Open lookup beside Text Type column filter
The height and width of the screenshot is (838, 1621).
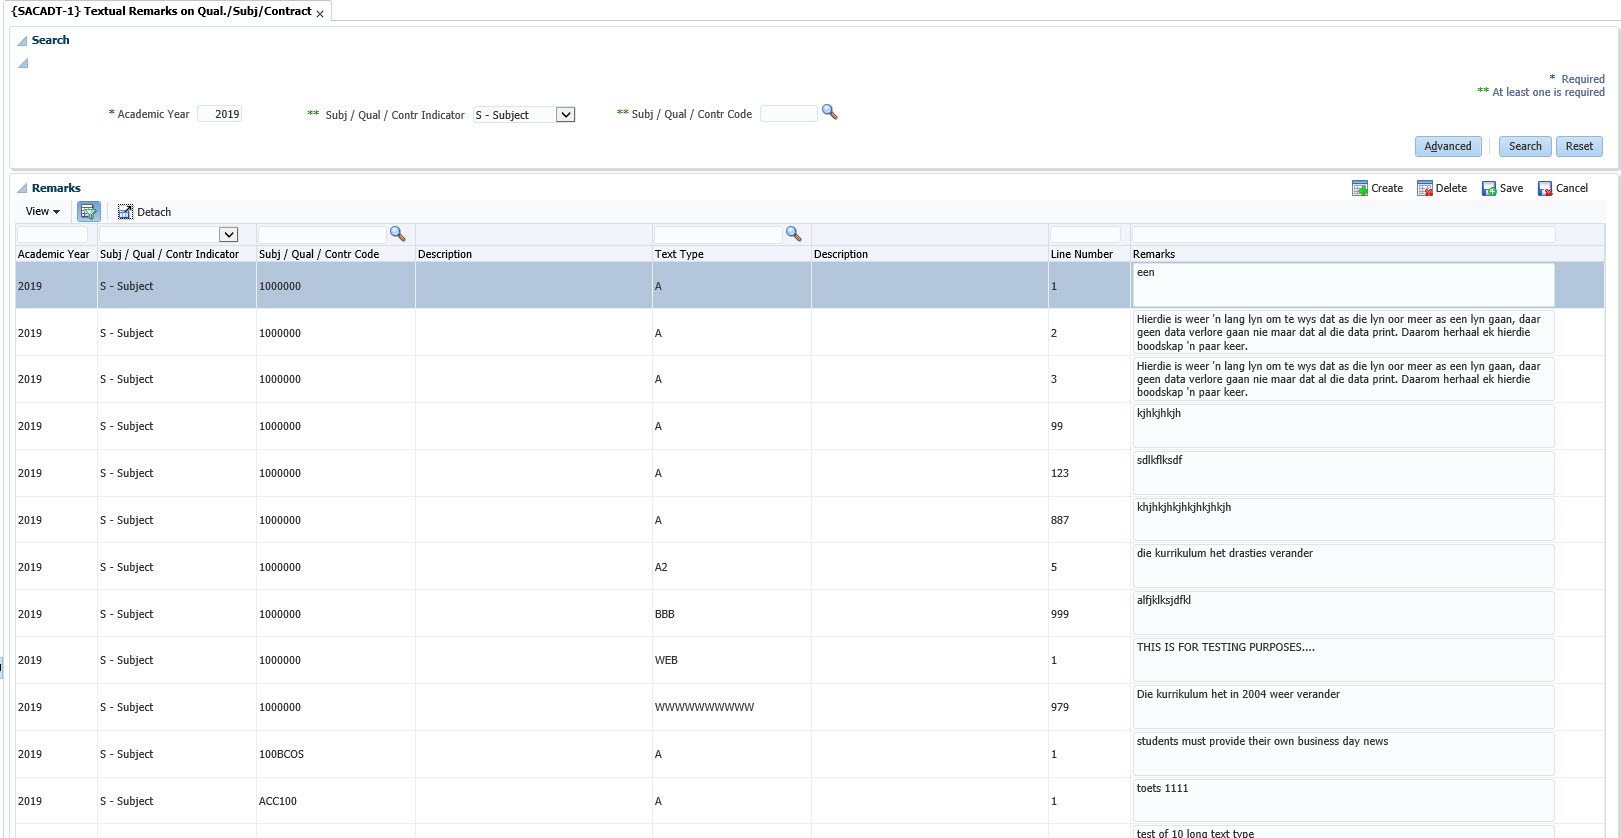(x=793, y=234)
